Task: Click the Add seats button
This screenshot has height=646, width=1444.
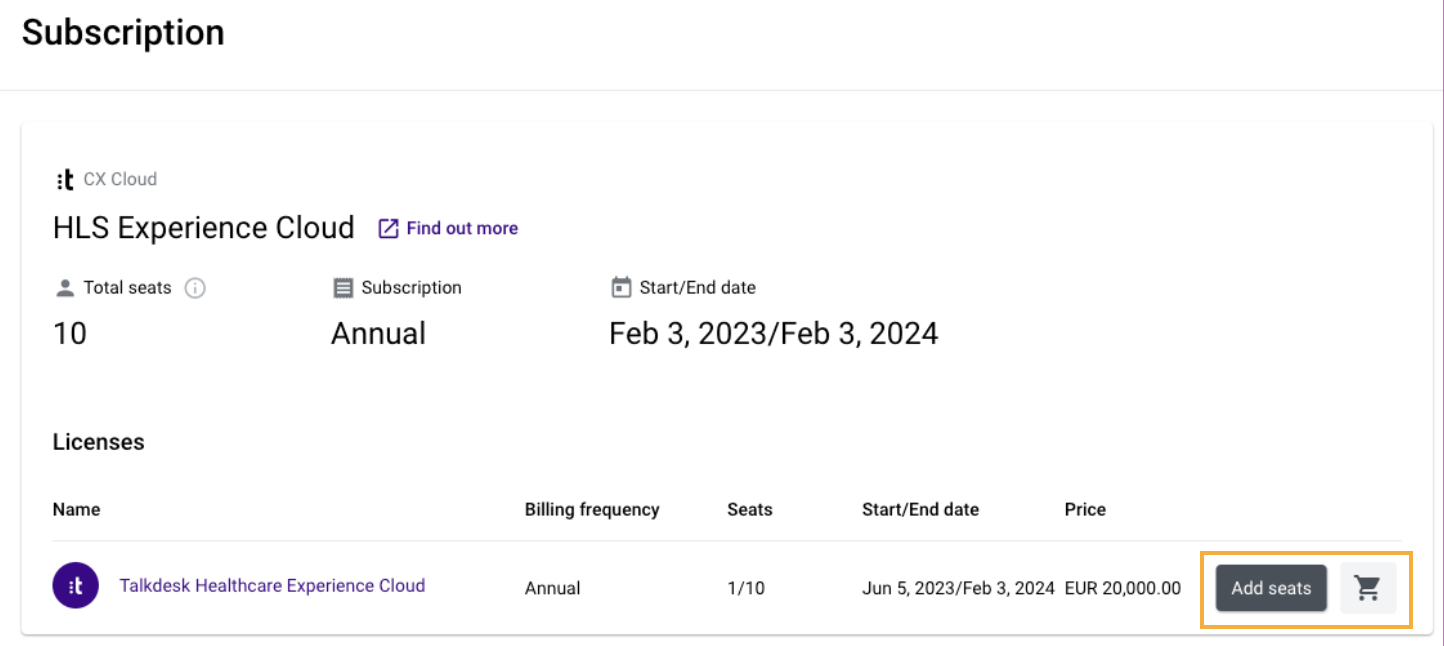Action: [x=1269, y=588]
